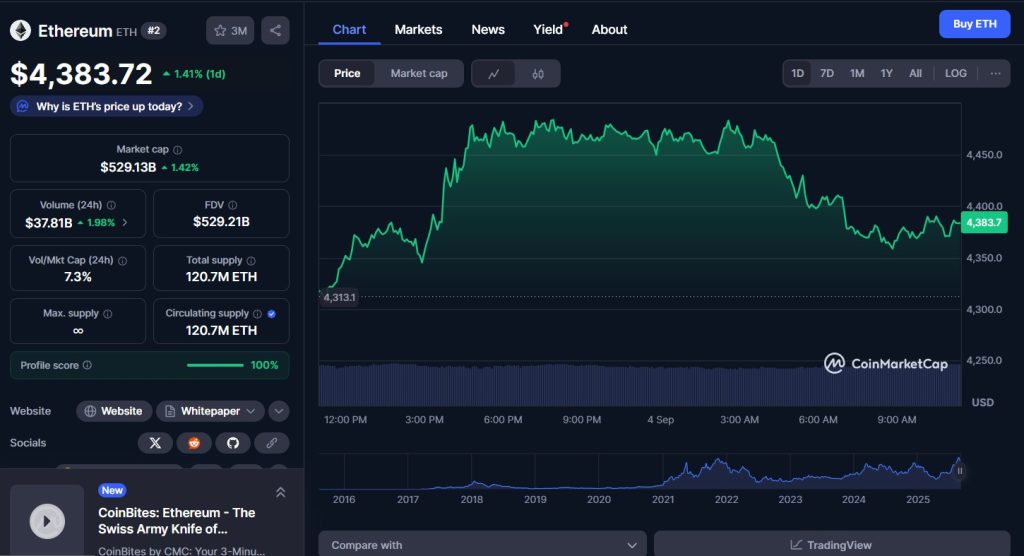Switch to candlestick chart icon
This screenshot has height=556, width=1024.
pyautogui.click(x=538, y=73)
